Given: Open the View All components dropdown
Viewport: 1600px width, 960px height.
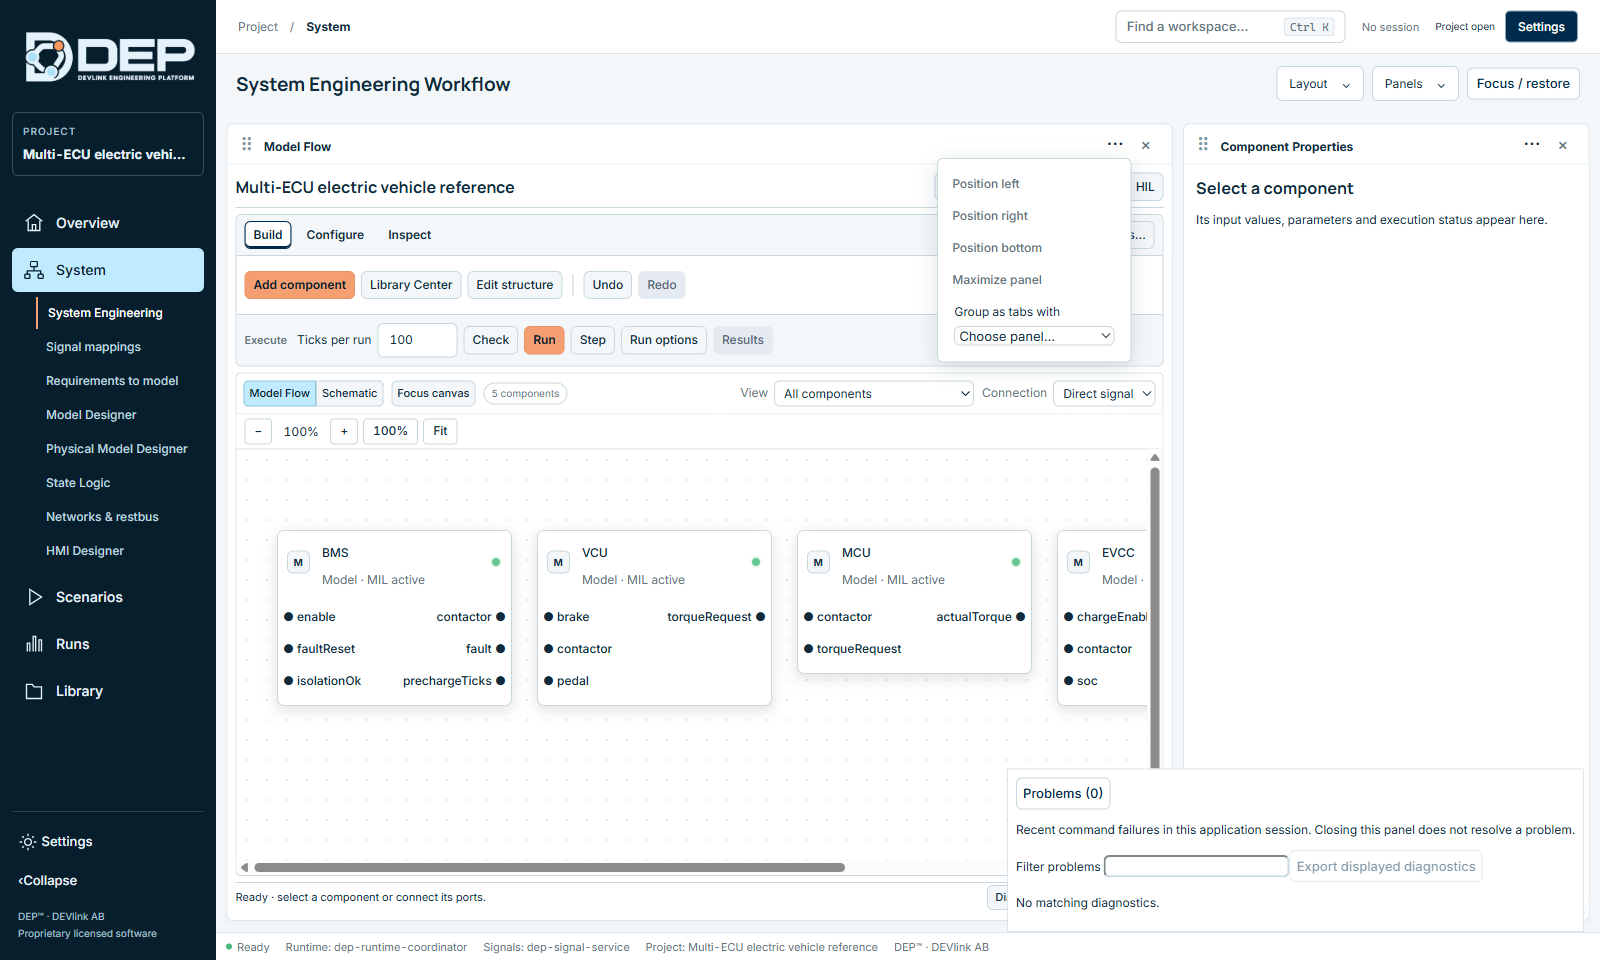Looking at the screenshot, I should (874, 394).
